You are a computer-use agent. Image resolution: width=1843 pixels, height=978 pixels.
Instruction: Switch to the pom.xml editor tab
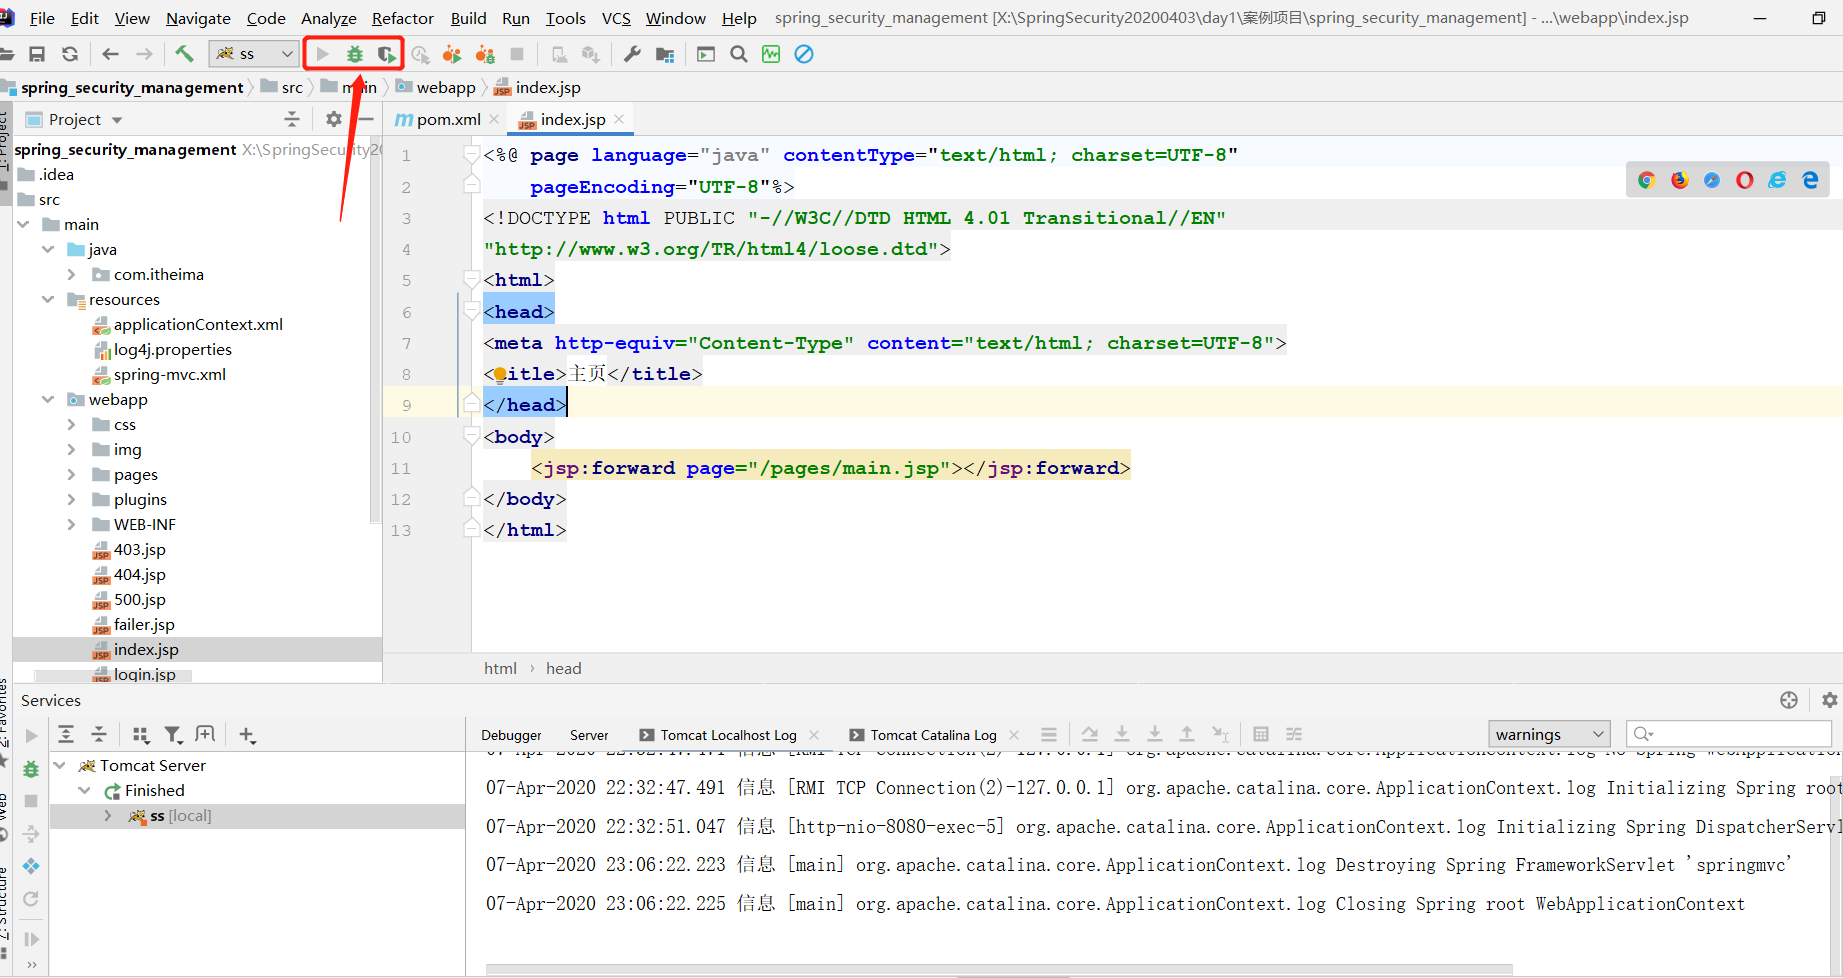click(x=447, y=119)
